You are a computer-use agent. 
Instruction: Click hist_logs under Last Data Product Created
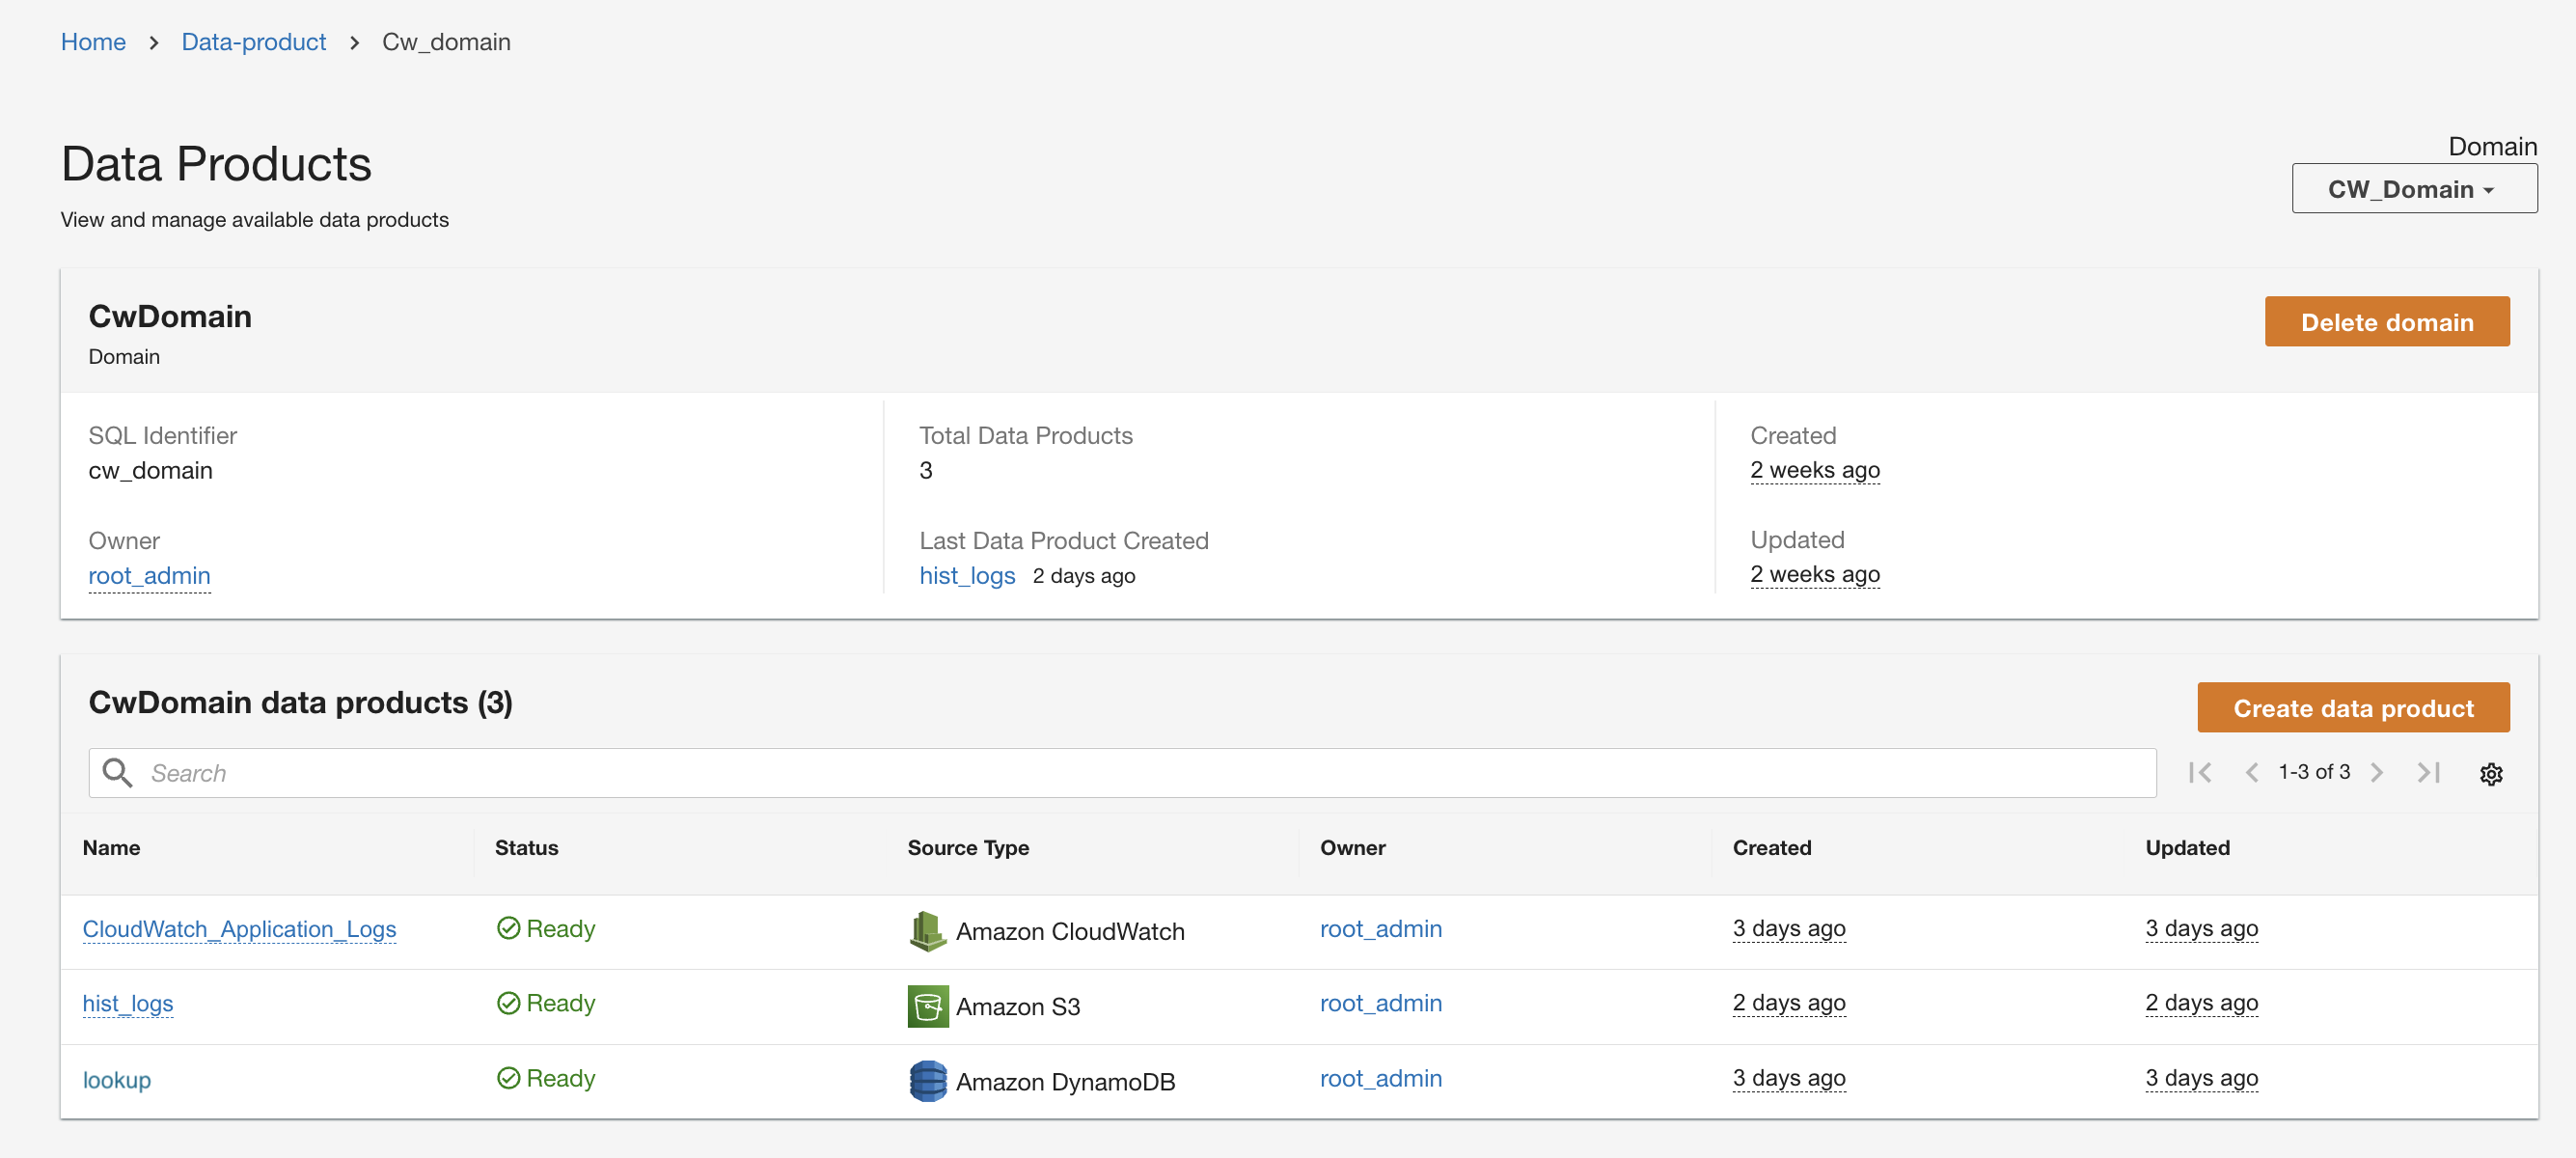pyautogui.click(x=966, y=576)
